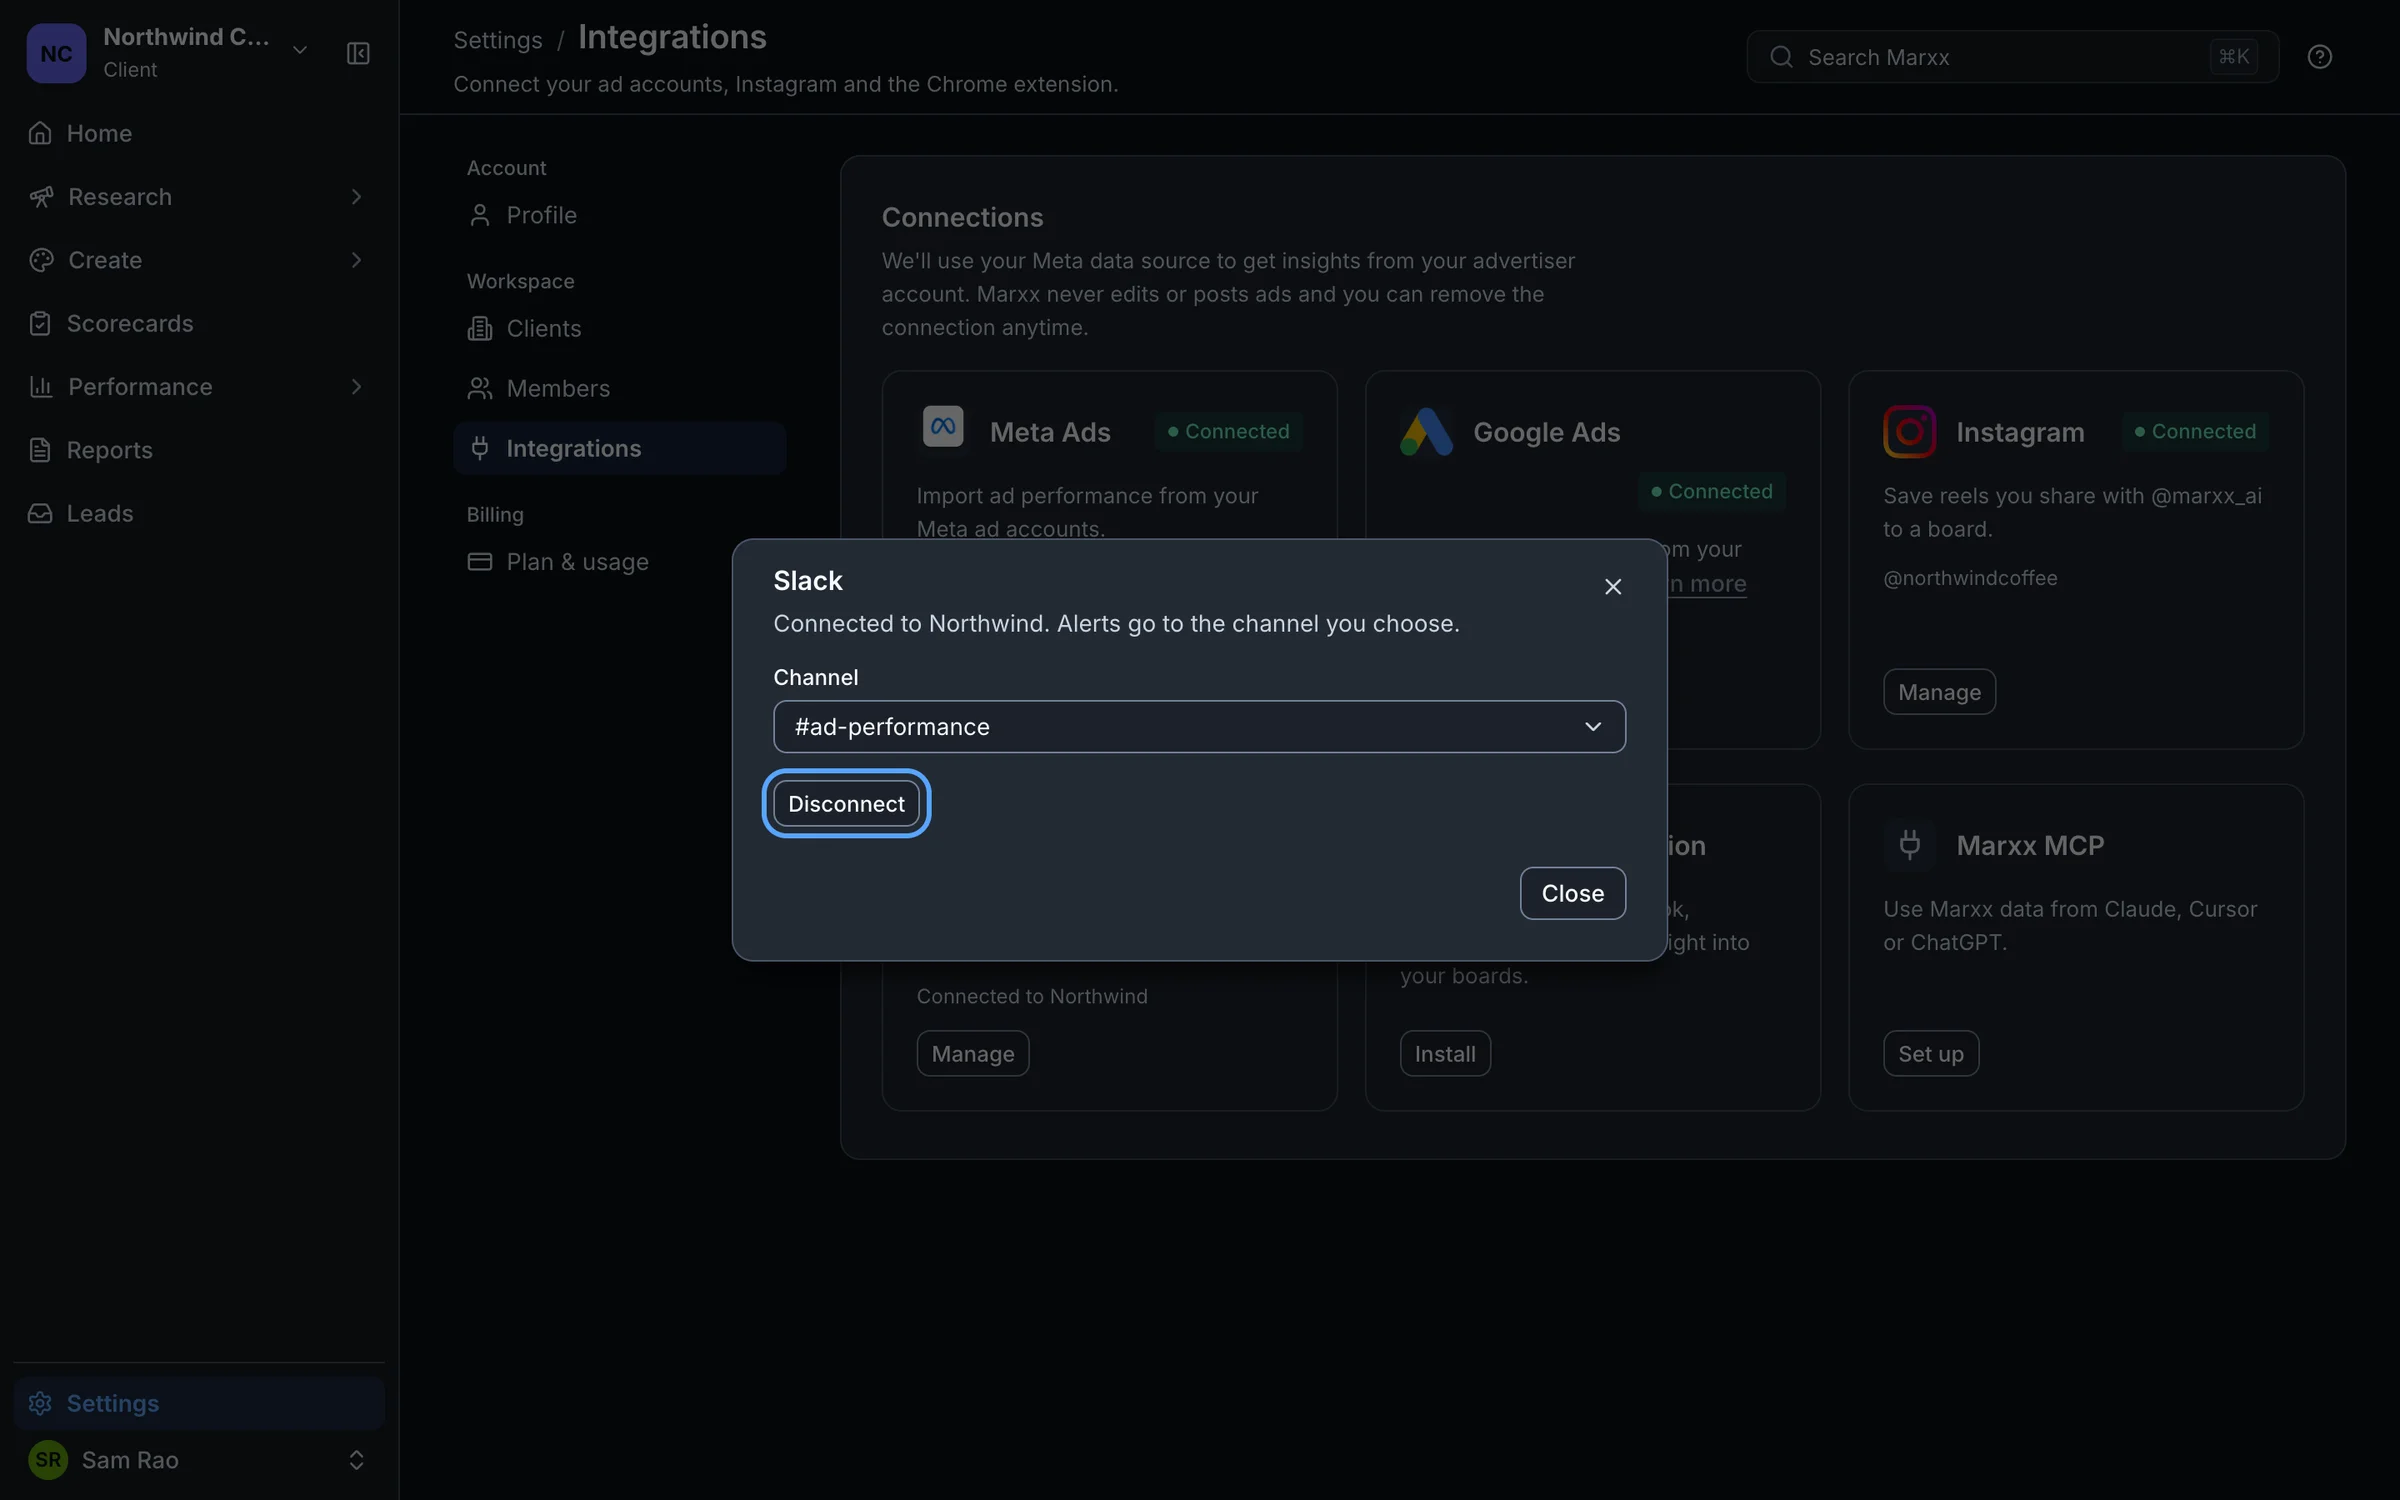
Task: Click the Google Ads Connected status badge
Action: pyautogui.click(x=1711, y=491)
